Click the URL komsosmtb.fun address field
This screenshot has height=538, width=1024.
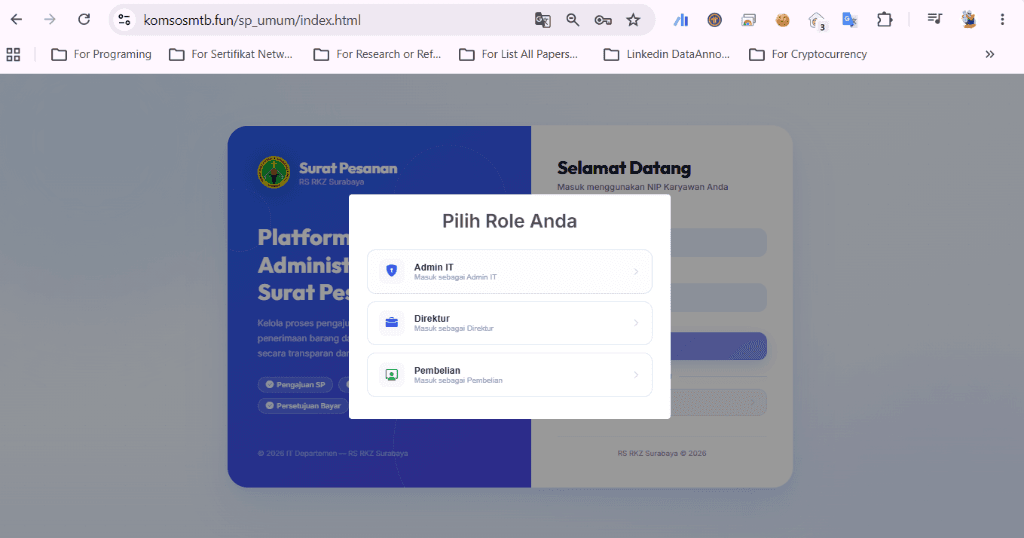pyautogui.click(x=252, y=20)
